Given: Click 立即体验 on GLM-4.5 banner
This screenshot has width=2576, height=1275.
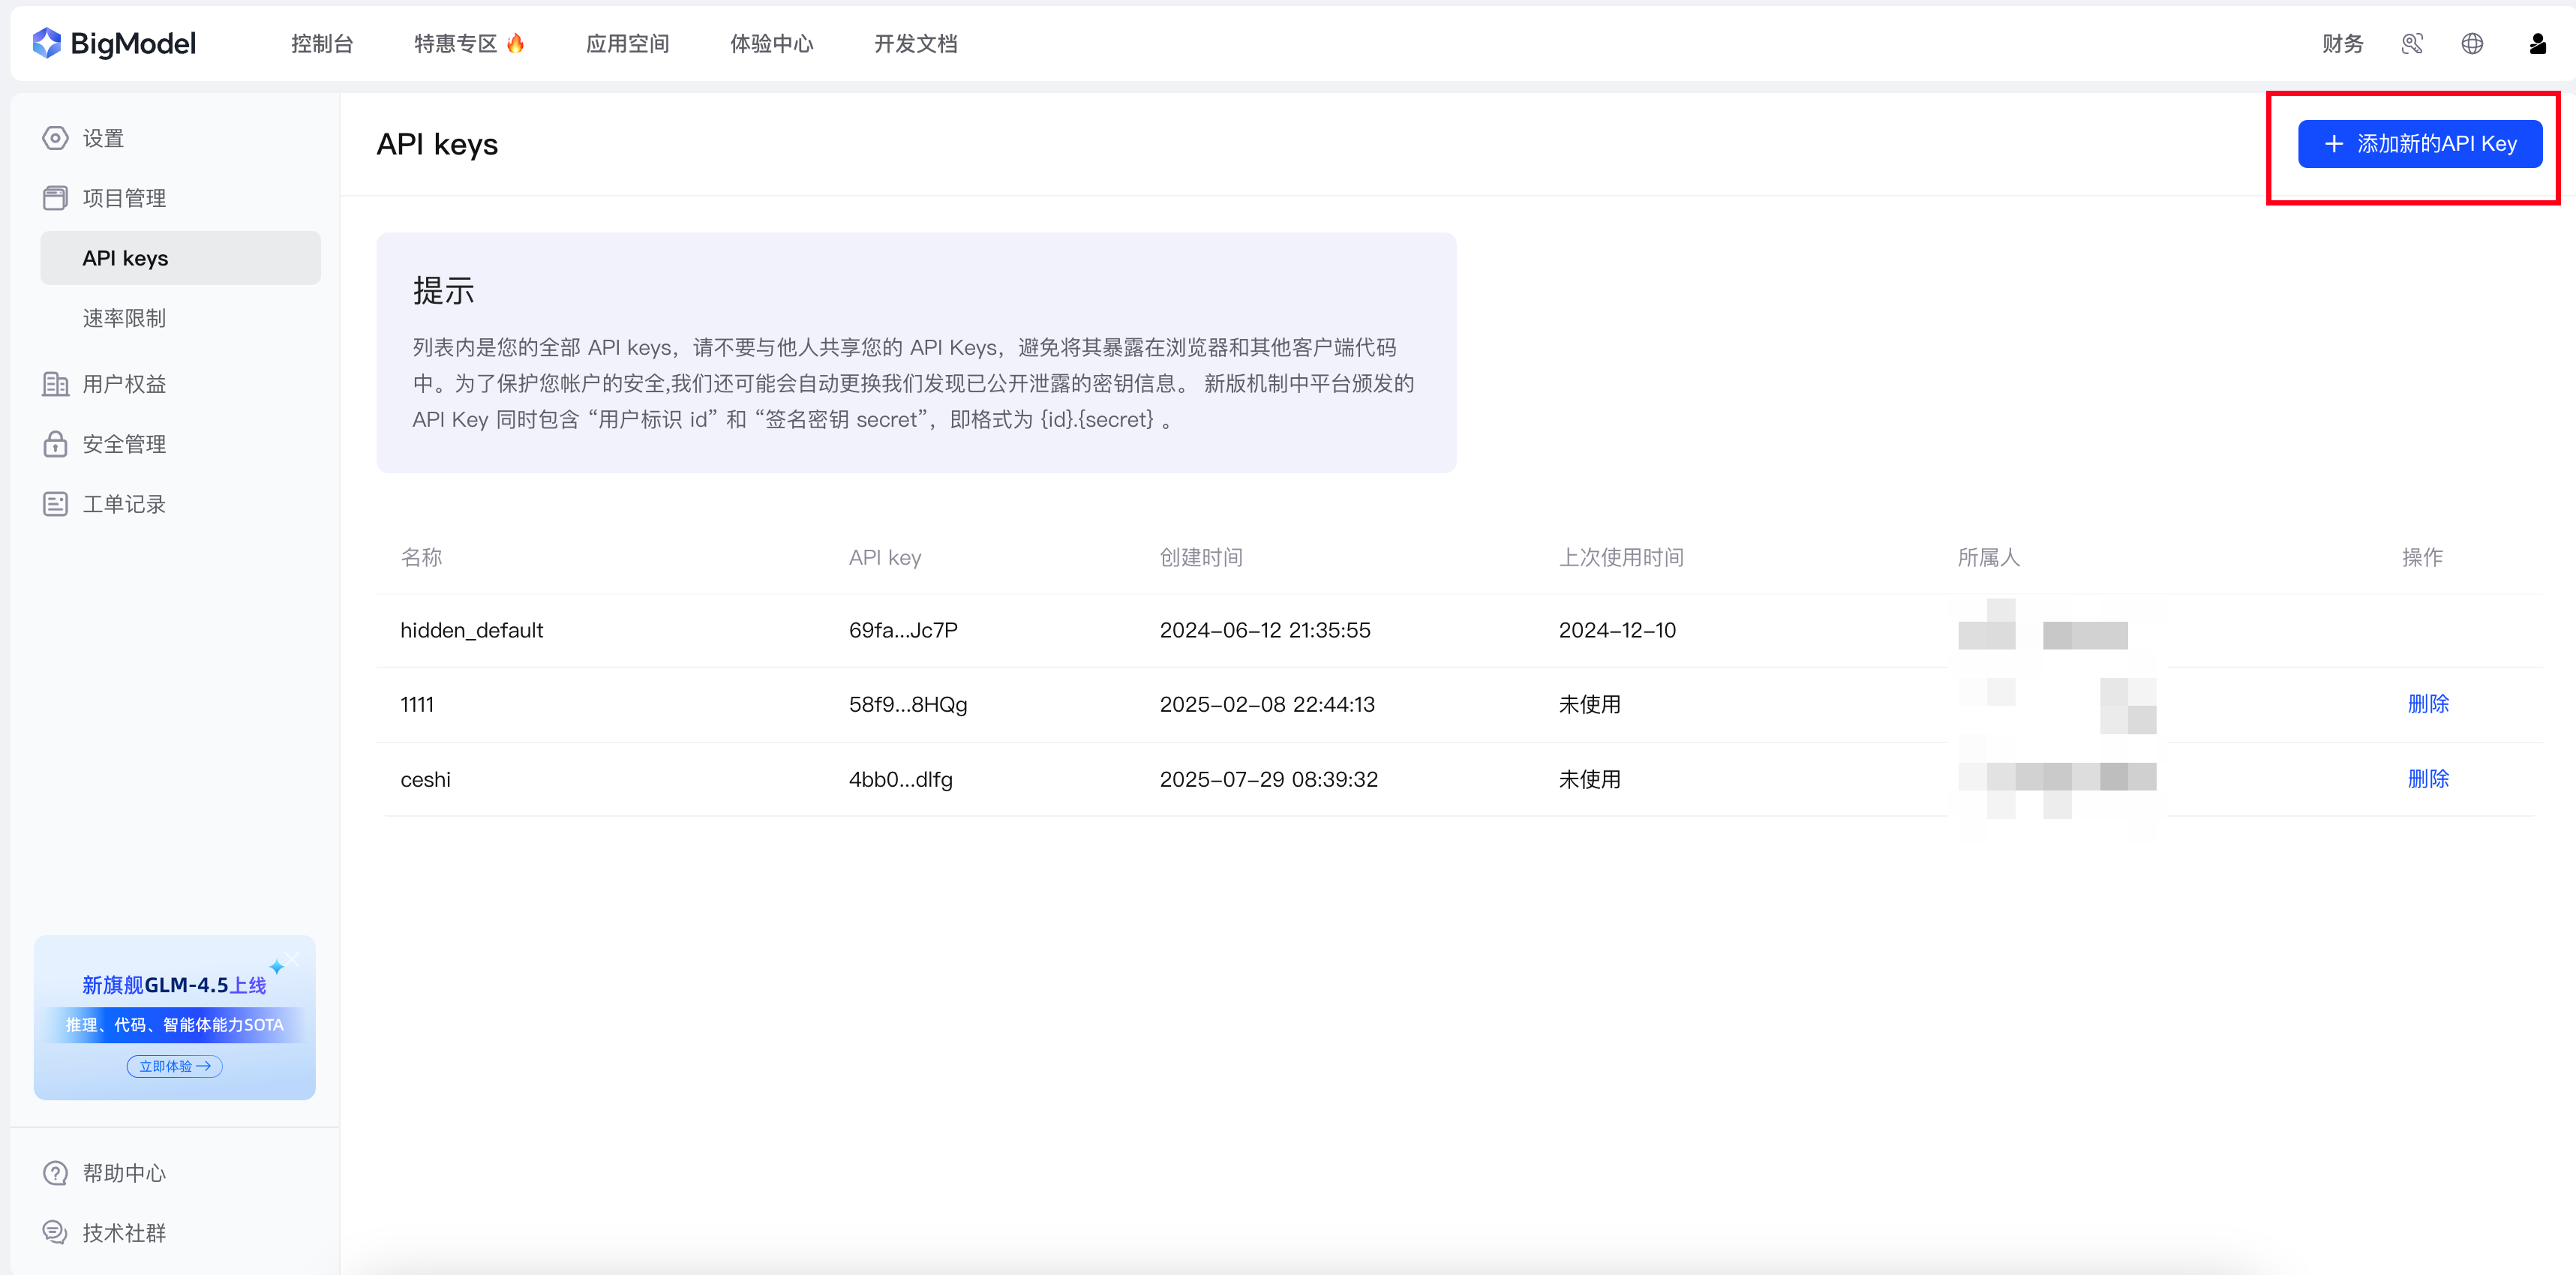Looking at the screenshot, I should click(174, 1066).
